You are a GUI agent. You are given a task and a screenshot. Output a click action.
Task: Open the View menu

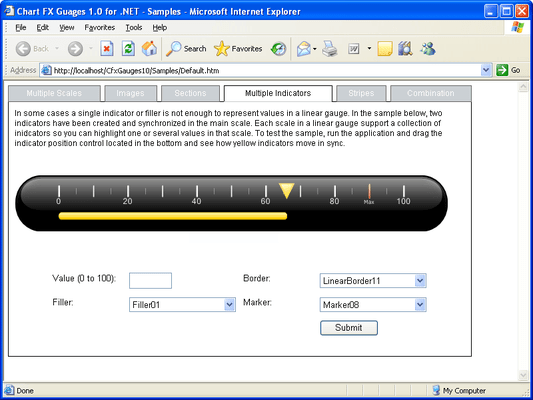click(67, 28)
